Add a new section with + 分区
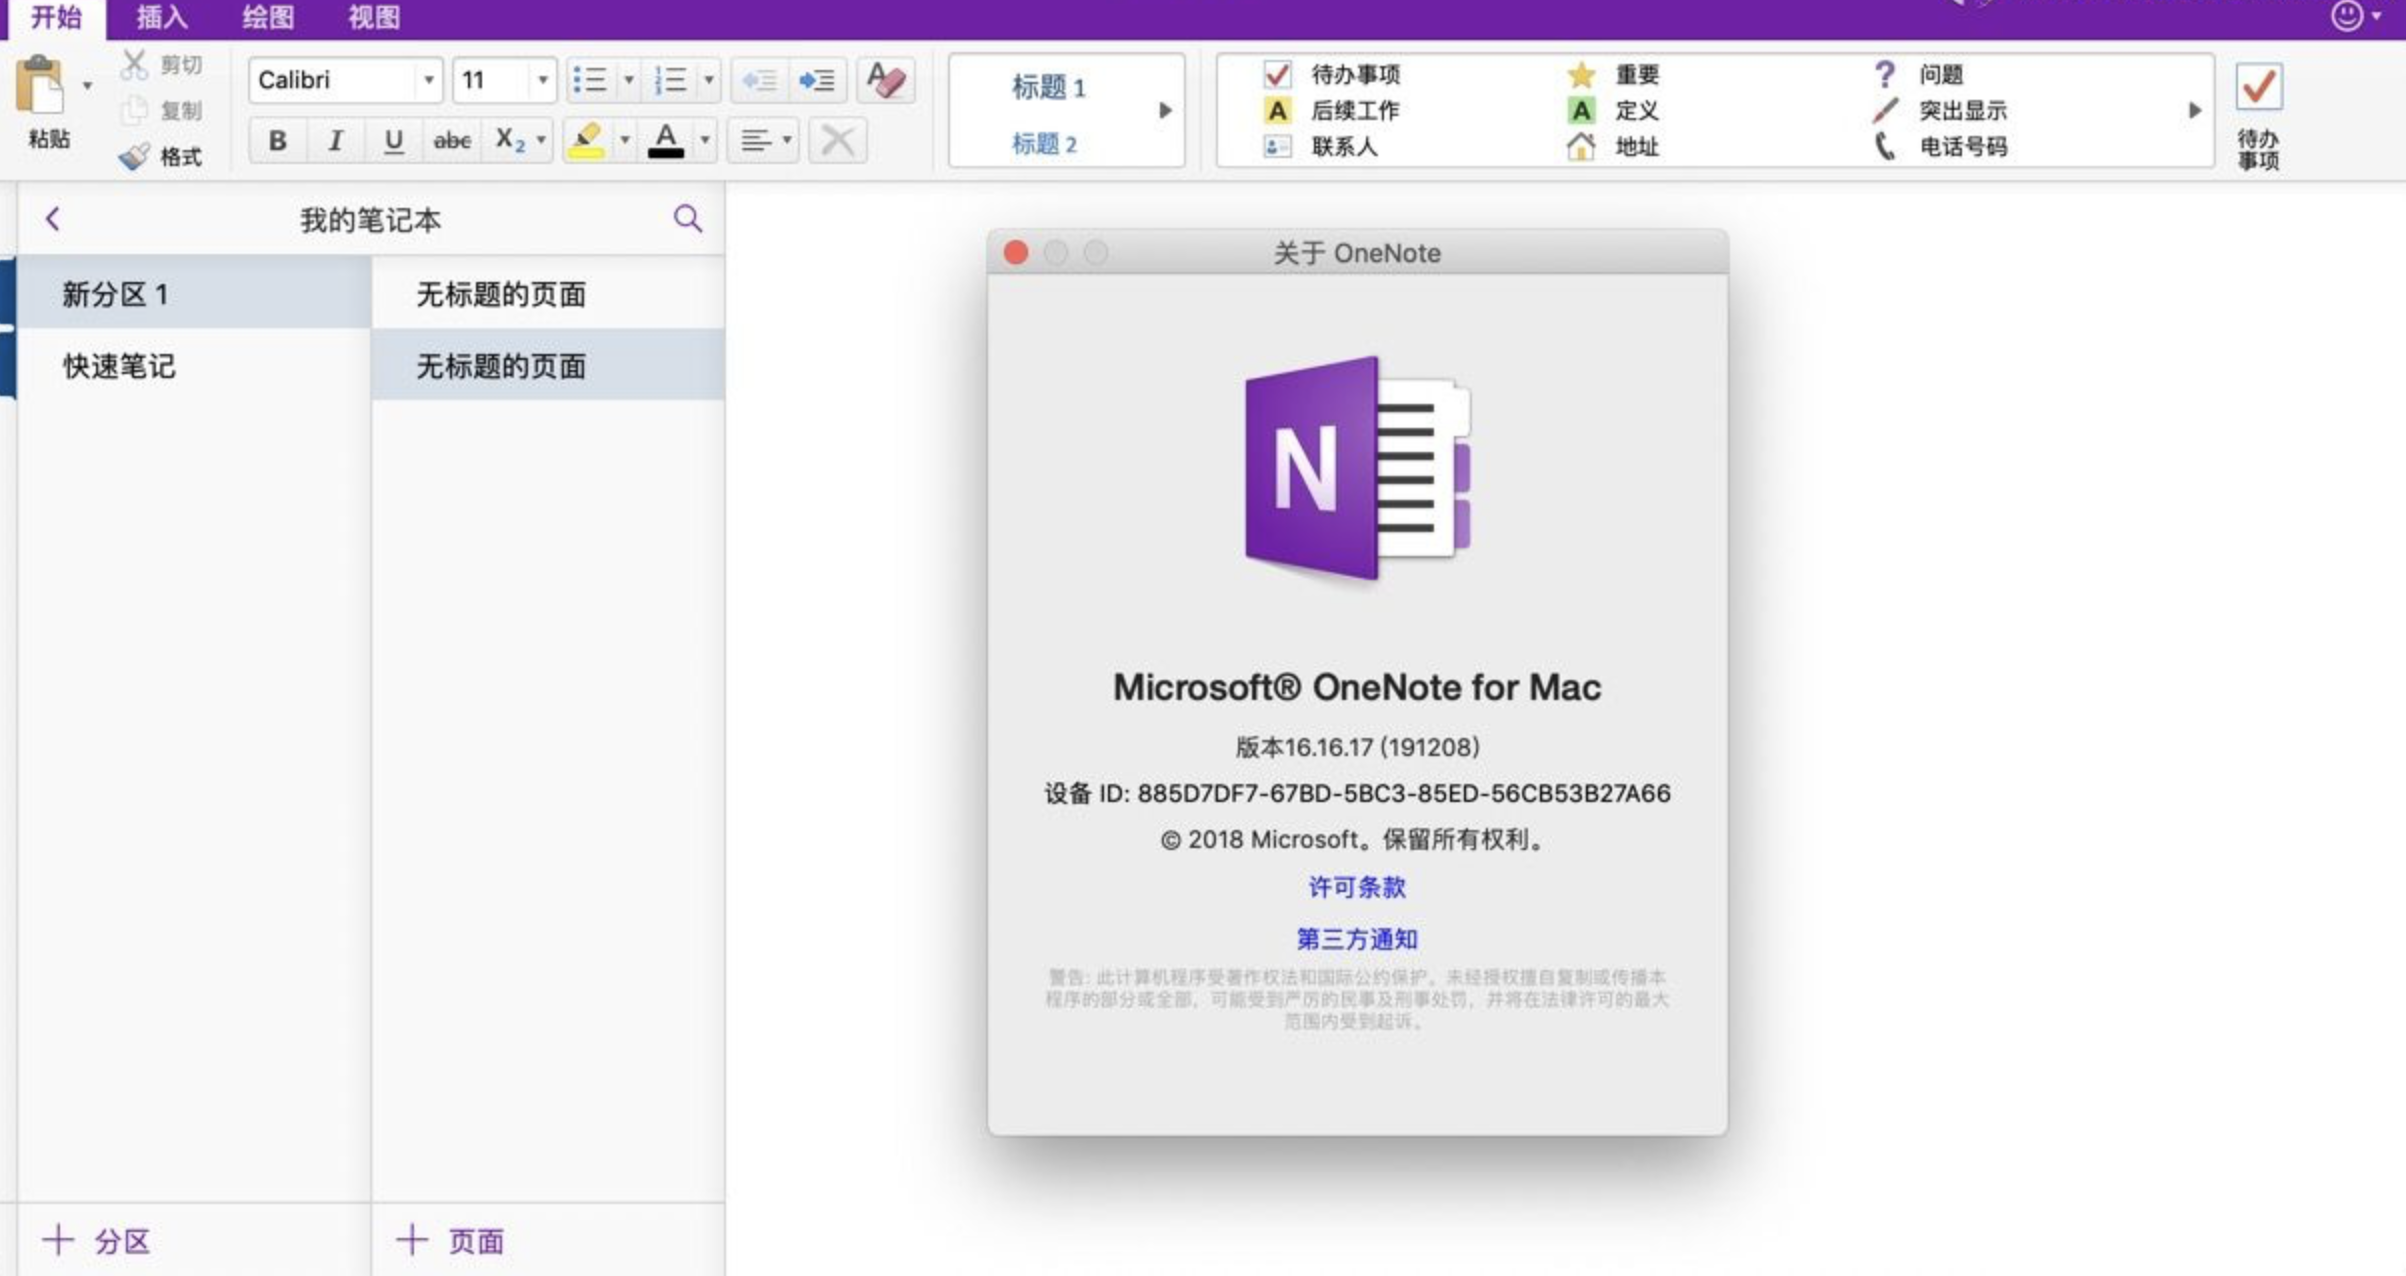This screenshot has height=1276, width=2406. [96, 1241]
